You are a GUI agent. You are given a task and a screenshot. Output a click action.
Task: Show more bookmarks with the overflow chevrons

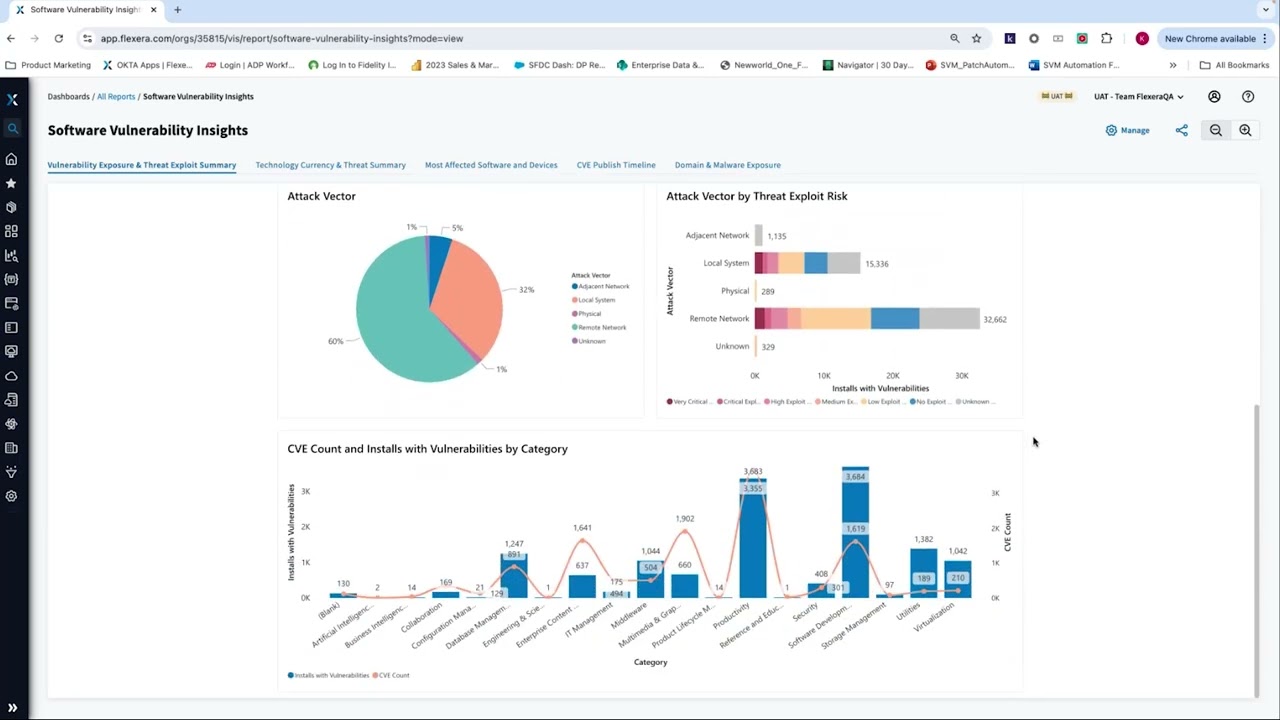(x=1173, y=65)
